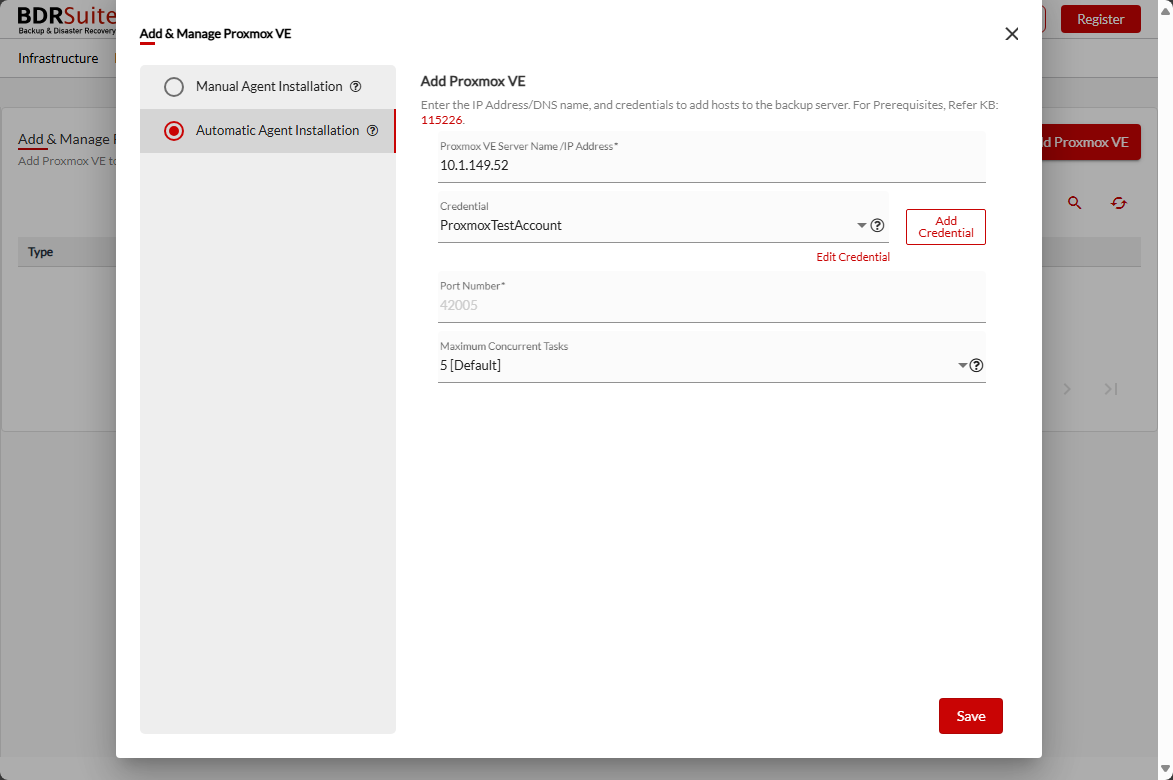
Task: Open help tooltip beside Manual Agent Installation
Action: (x=356, y=86)
